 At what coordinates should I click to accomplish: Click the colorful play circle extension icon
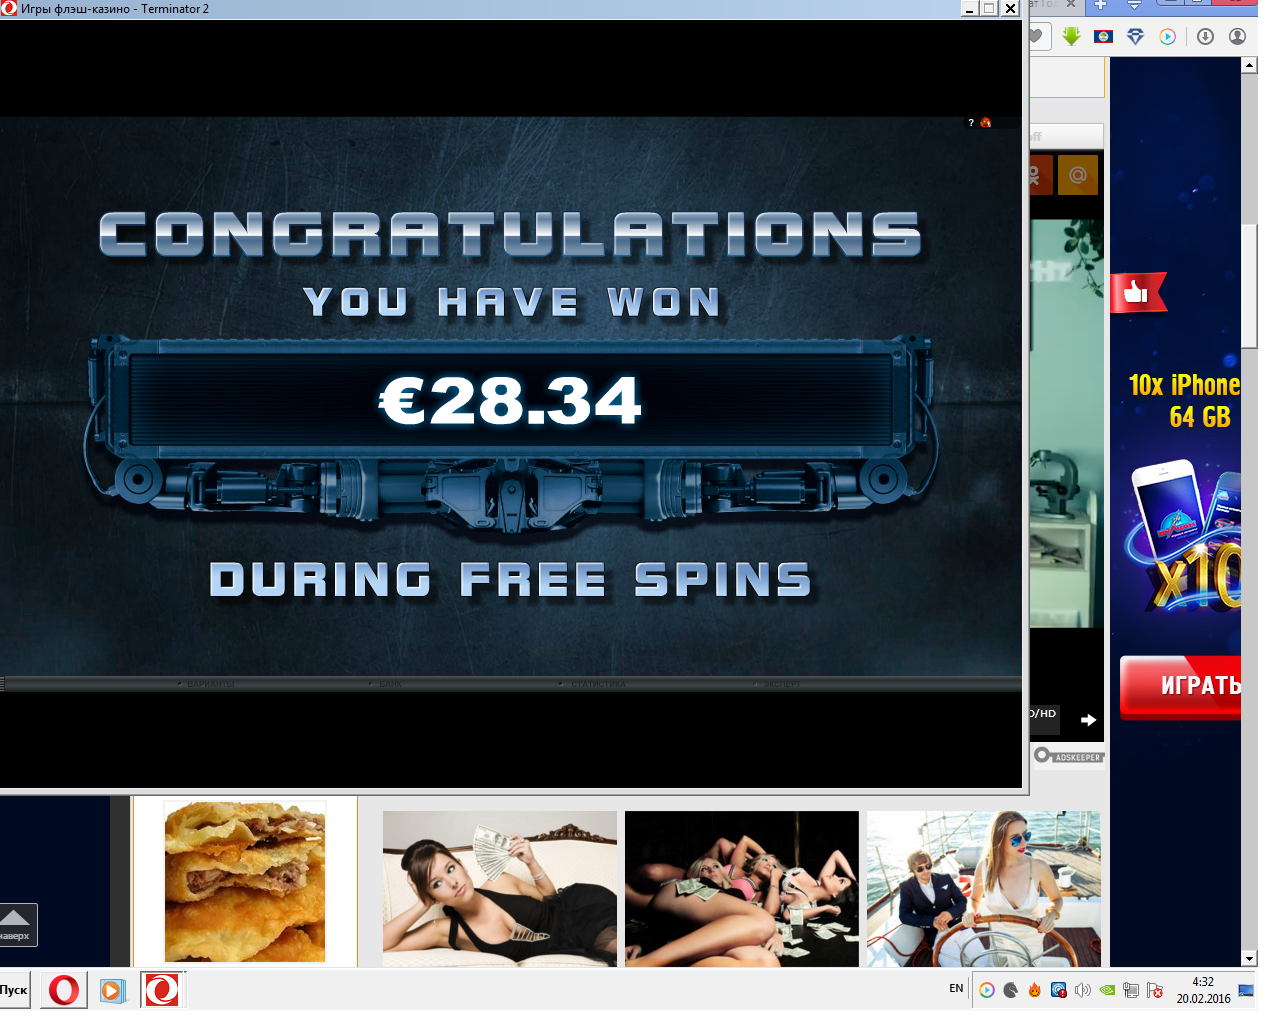point(1167,37)
